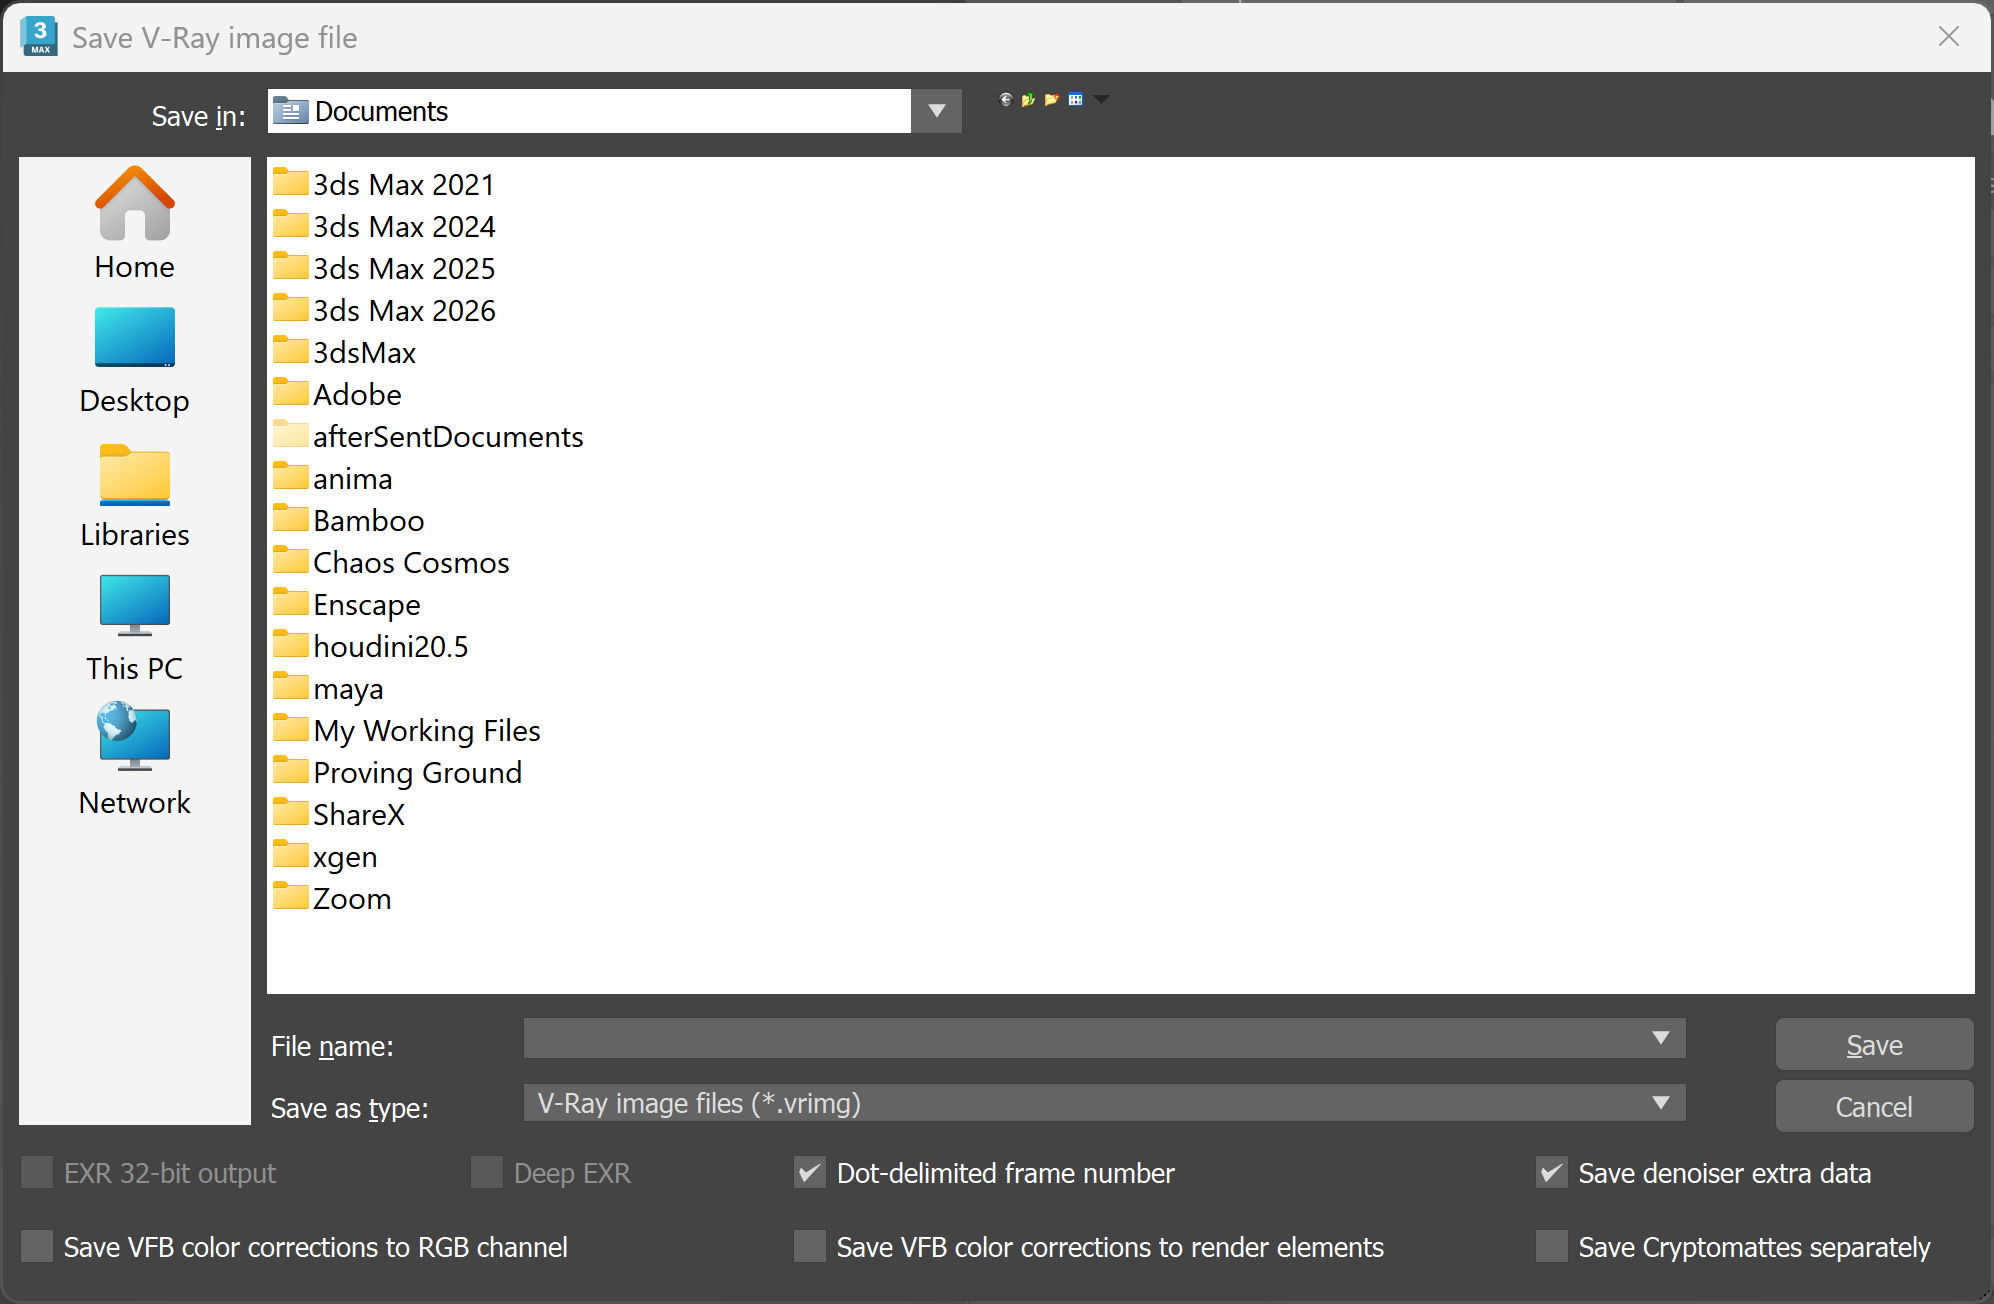Open the File name history dropdown arrow
Image resolution: width=1994 pixels, height=1304 pixels.
1661,1038
